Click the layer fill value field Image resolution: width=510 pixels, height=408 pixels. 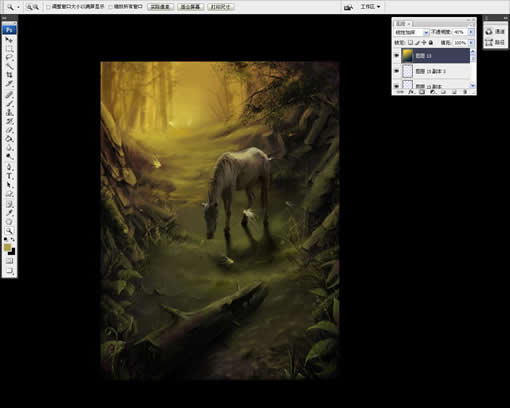pos(459,43)
